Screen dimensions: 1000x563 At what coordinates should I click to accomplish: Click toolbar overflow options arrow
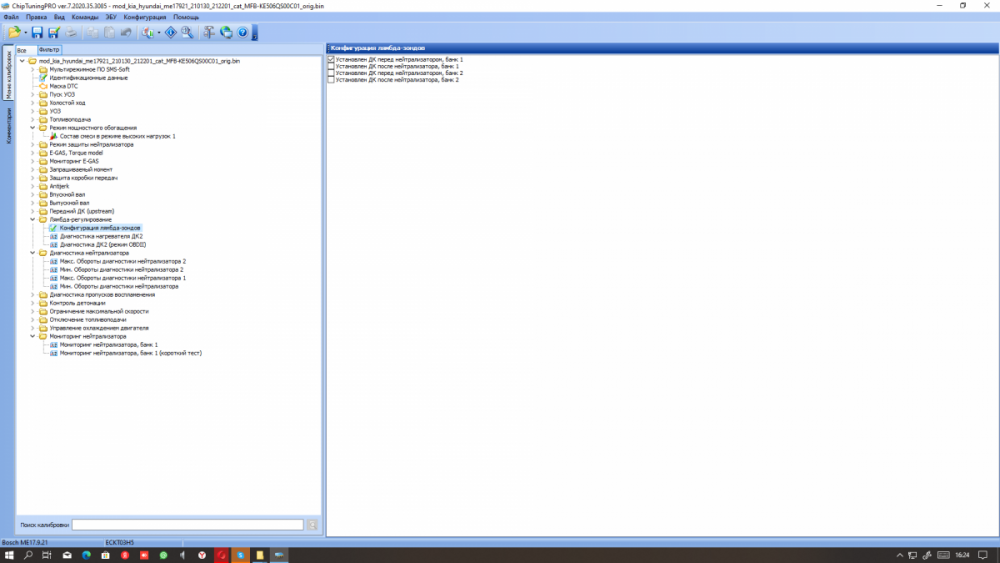pos(254,33)
